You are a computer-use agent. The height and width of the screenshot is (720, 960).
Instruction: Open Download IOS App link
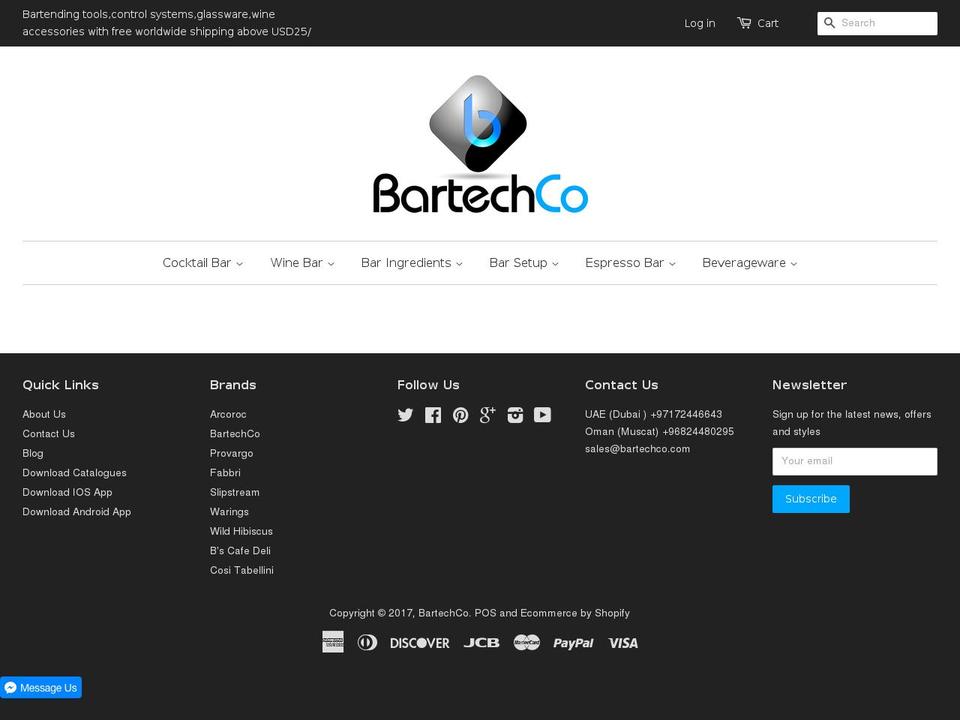tap(67, 493)
